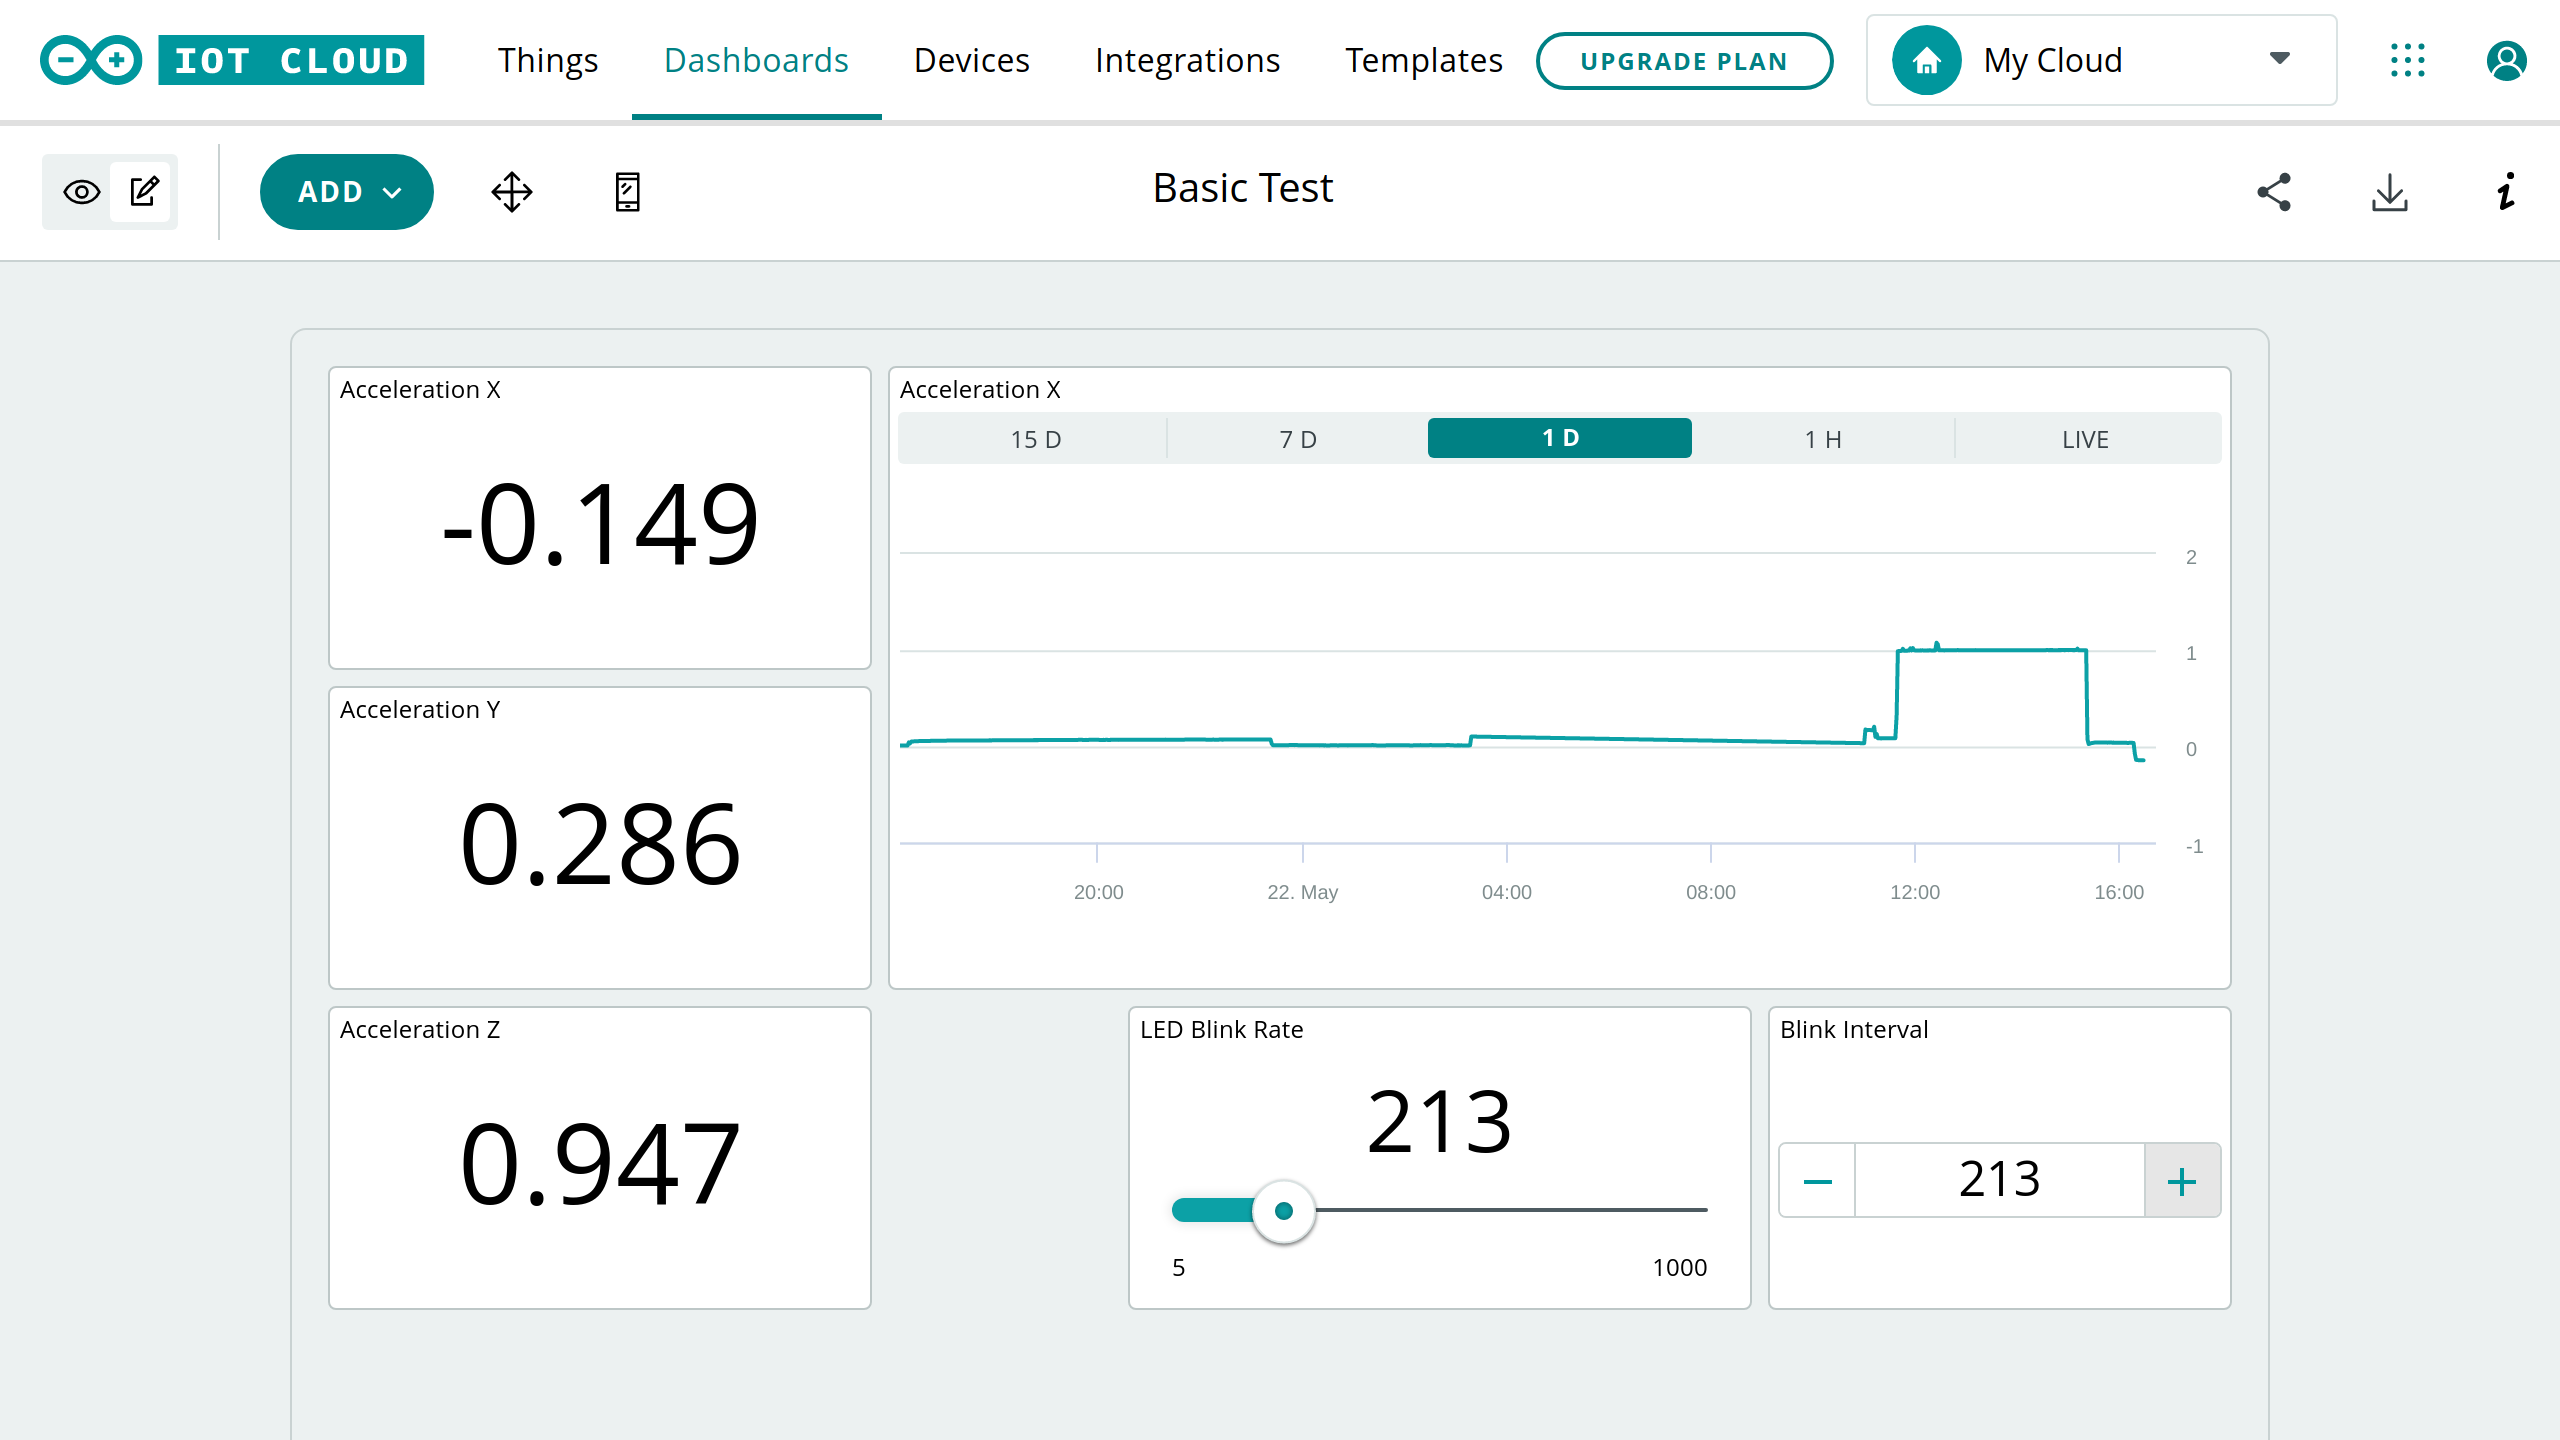2560x1440 pixels.
Task: Switch to mobile layout view icon
Action: [x=627, y=191]
